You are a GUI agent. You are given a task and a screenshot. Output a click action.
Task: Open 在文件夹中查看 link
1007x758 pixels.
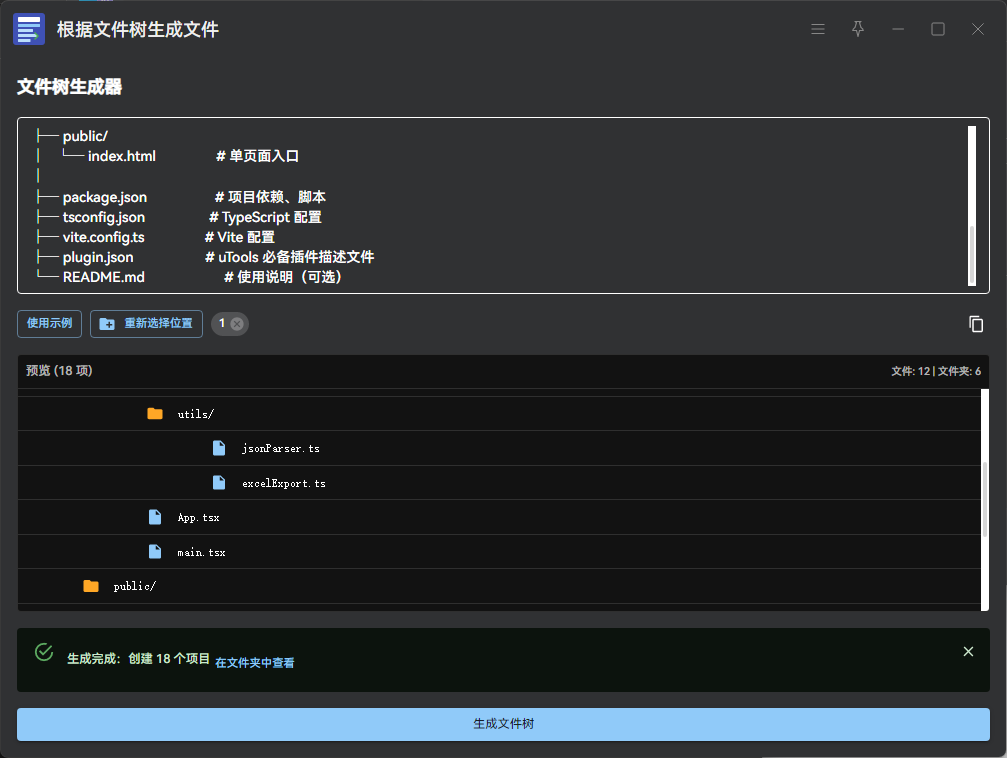point(255,662)
